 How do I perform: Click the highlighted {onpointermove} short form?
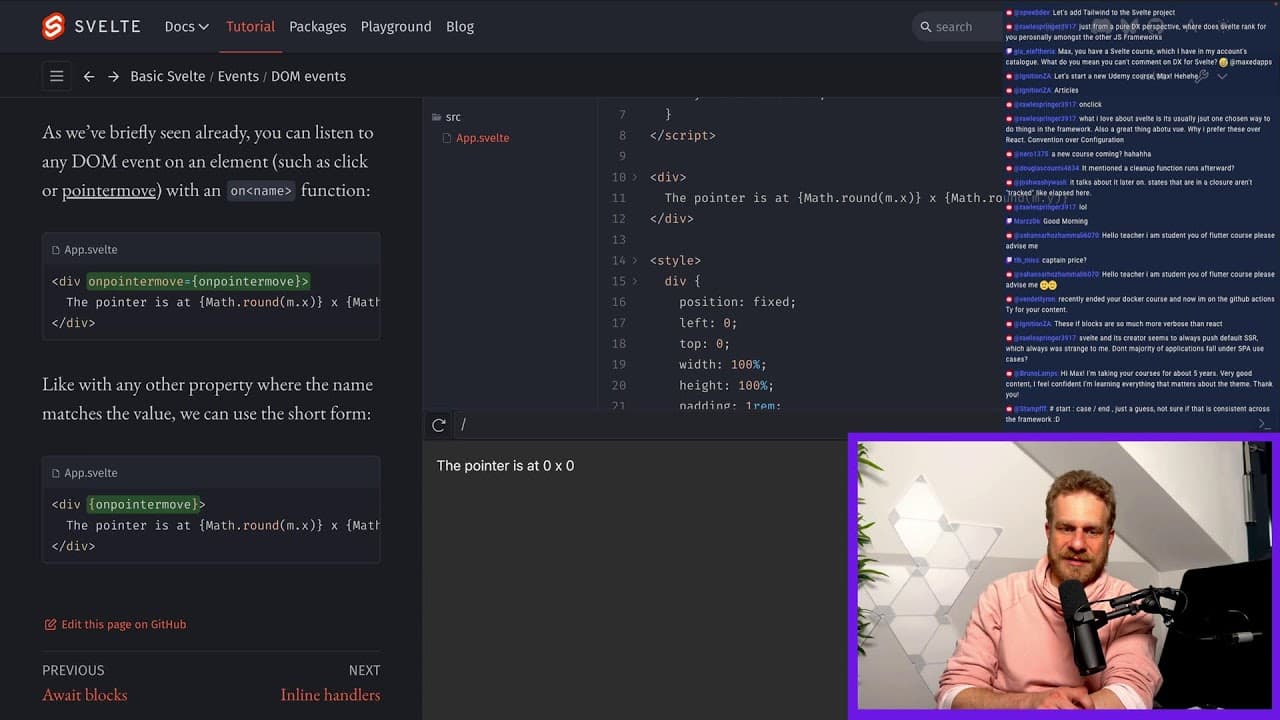146,504
